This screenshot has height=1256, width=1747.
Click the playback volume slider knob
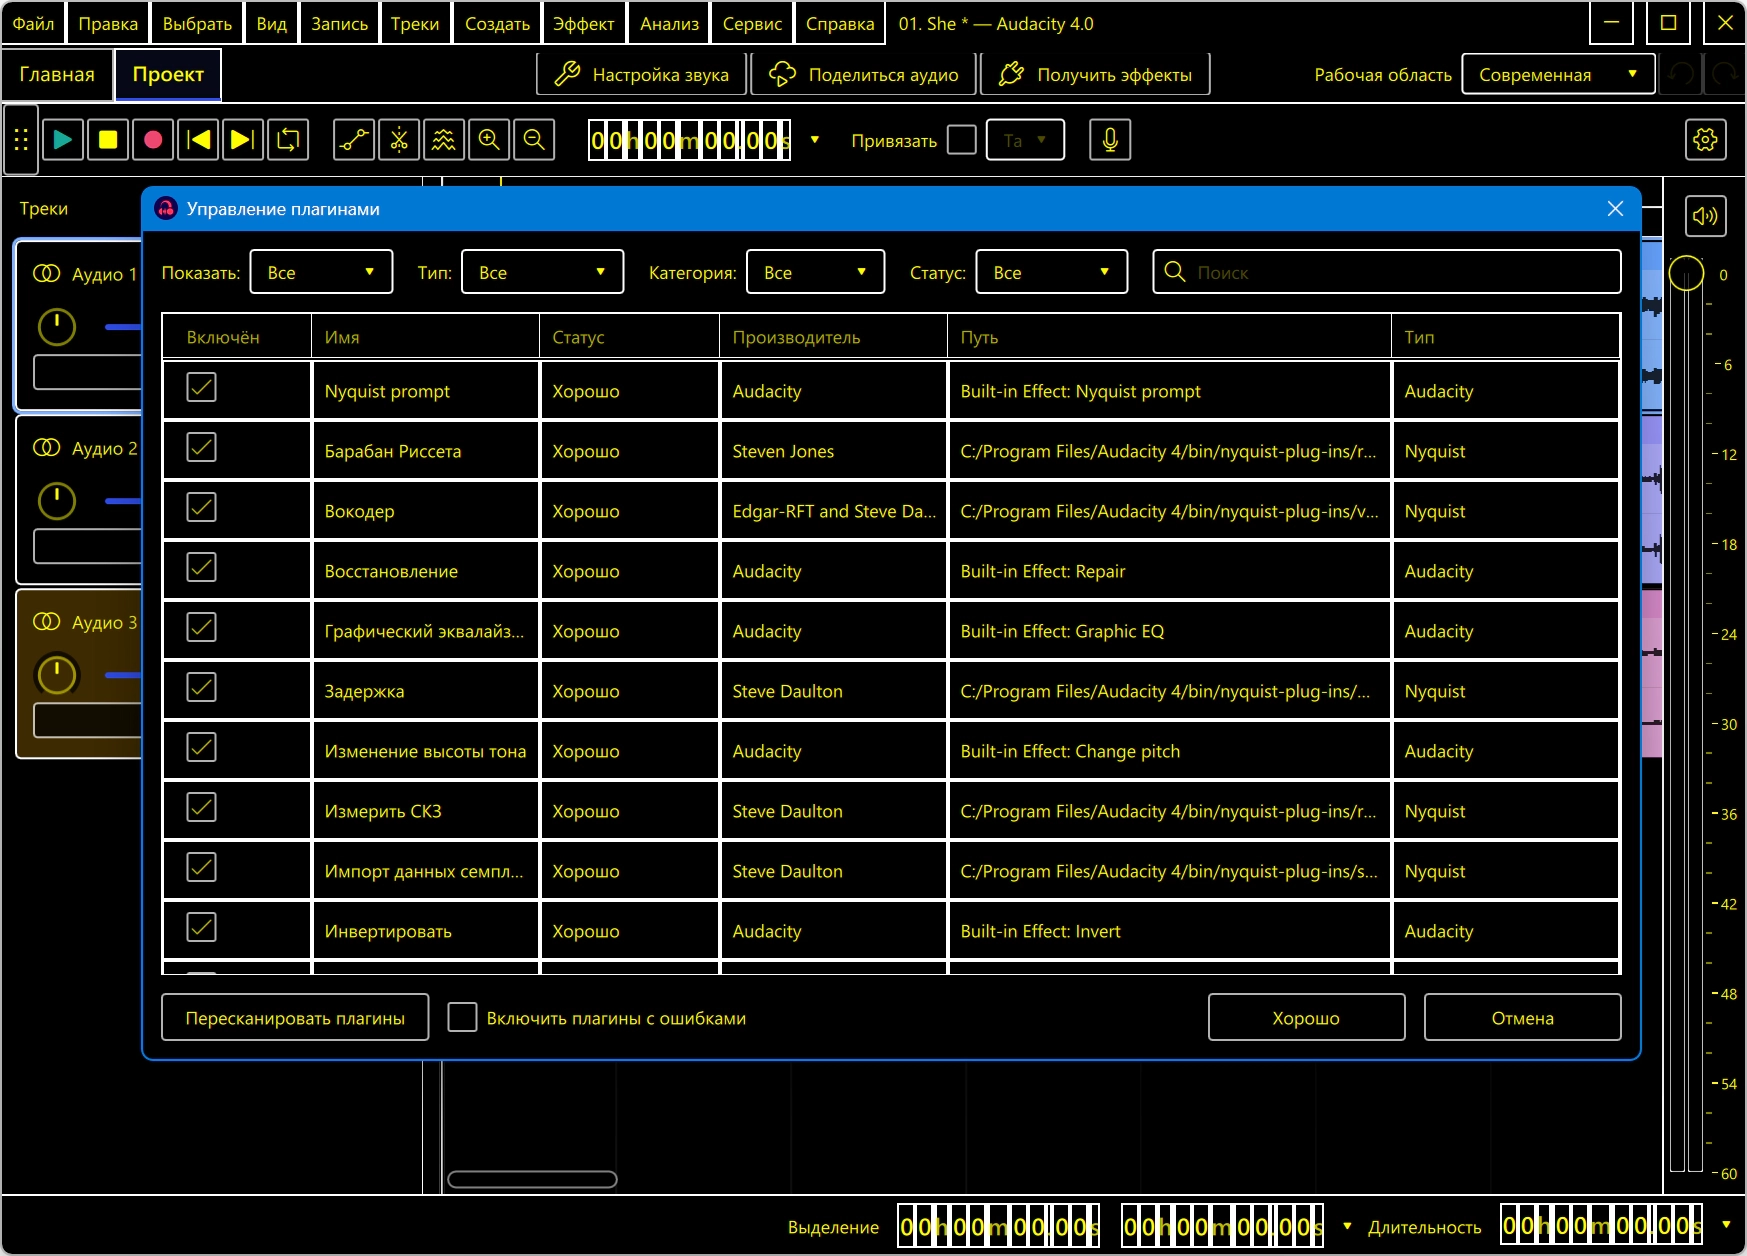[x=1686, y=273]
